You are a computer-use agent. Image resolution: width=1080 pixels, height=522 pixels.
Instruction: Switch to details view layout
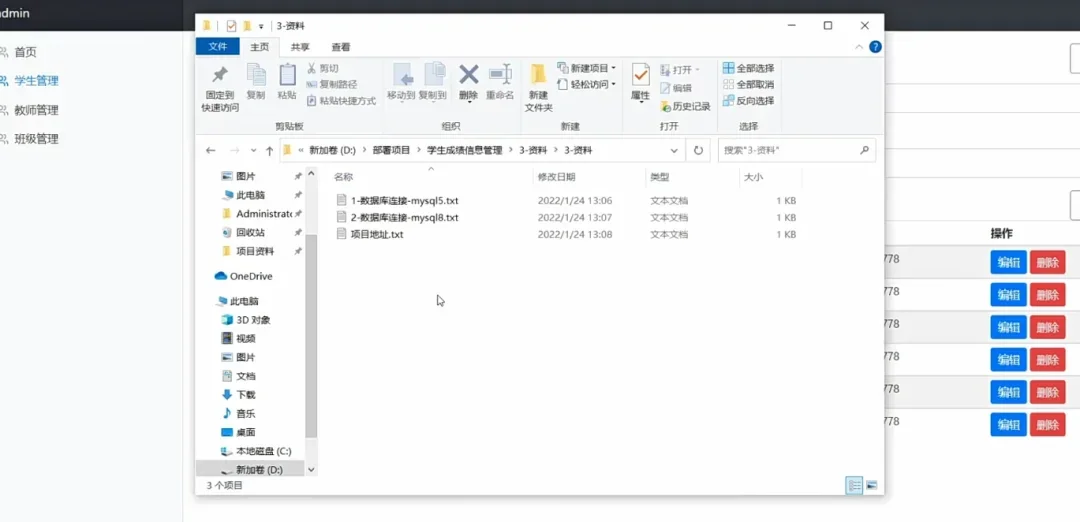click(x=854, y=486)
